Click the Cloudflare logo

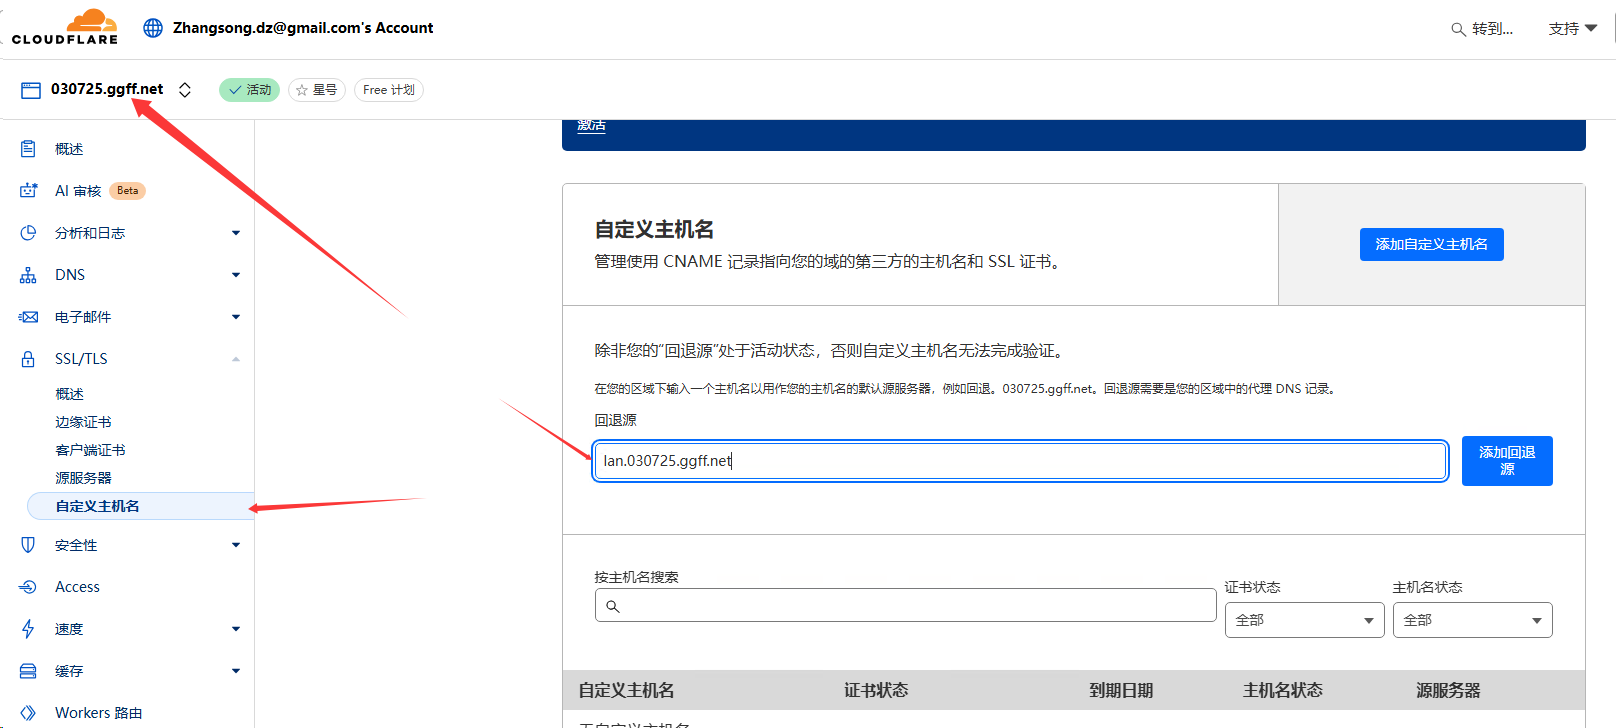(65, 27)
